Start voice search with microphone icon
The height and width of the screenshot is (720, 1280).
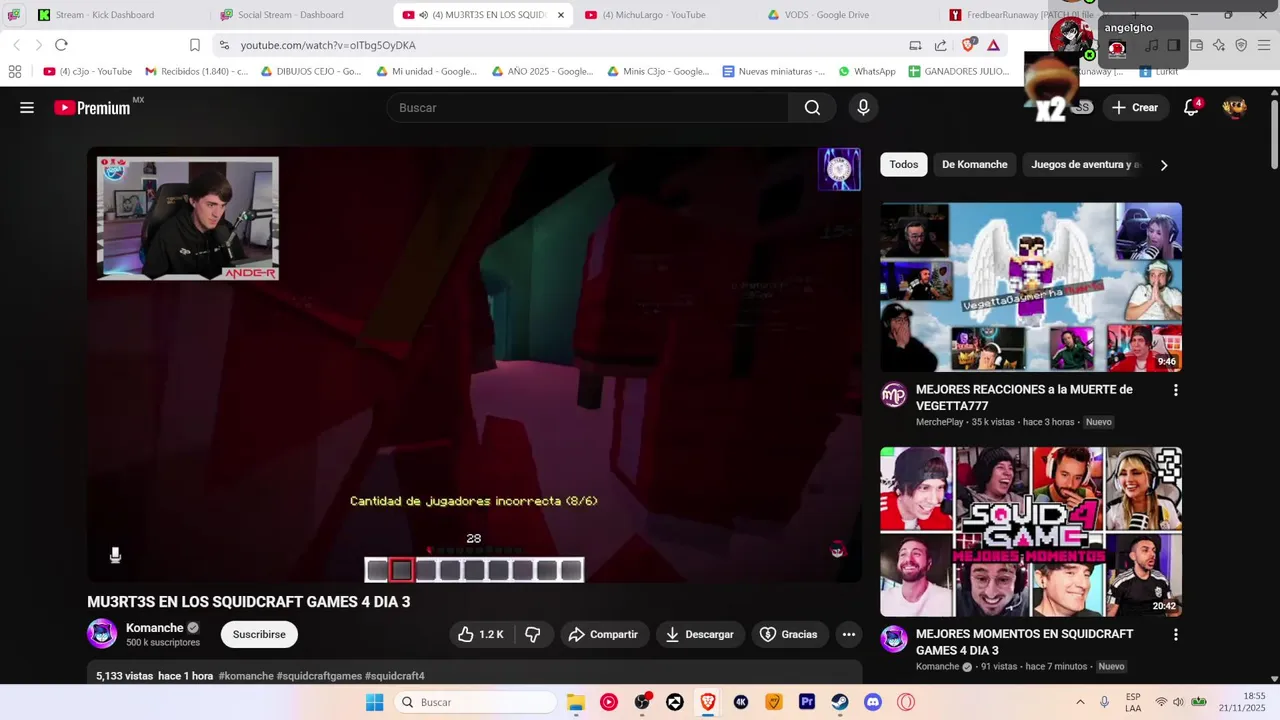(864, 108)
